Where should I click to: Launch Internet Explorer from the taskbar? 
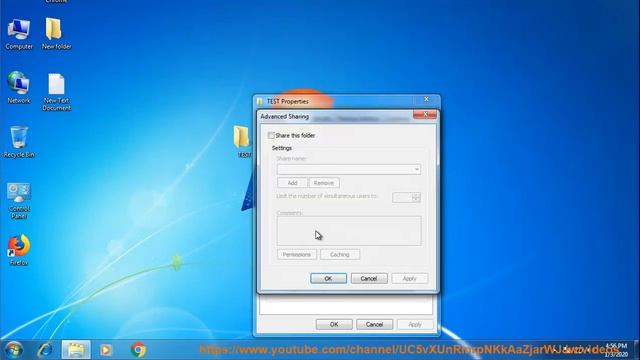(x=44, y=350)
